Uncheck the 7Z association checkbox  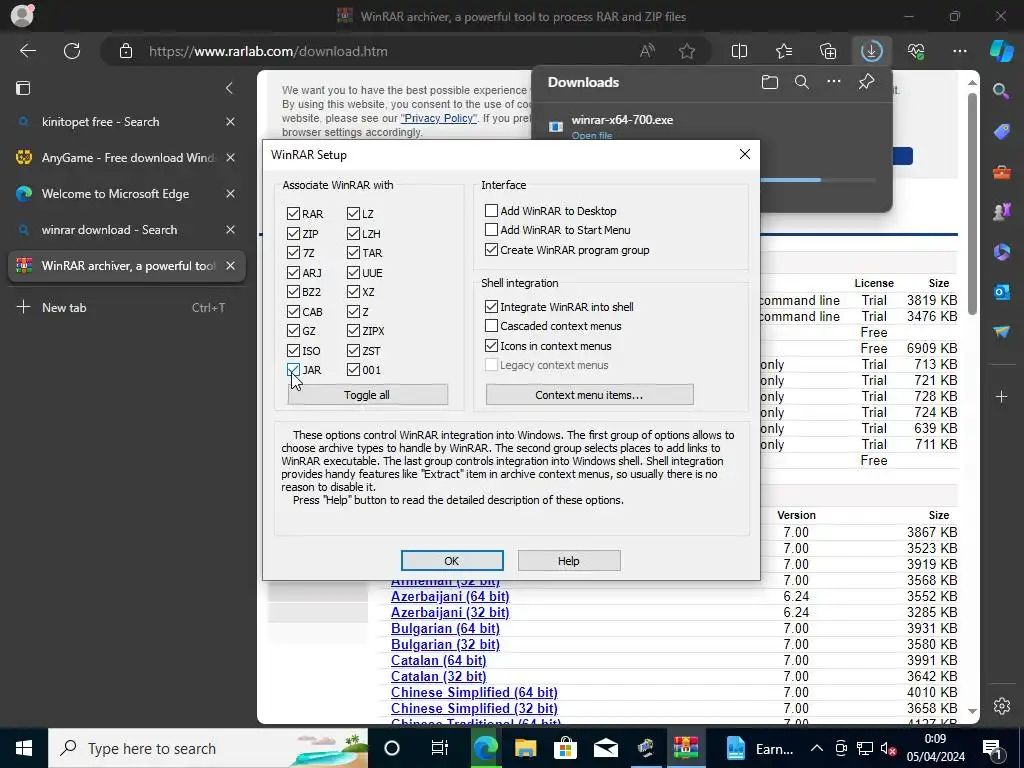[x=293, y=253]
